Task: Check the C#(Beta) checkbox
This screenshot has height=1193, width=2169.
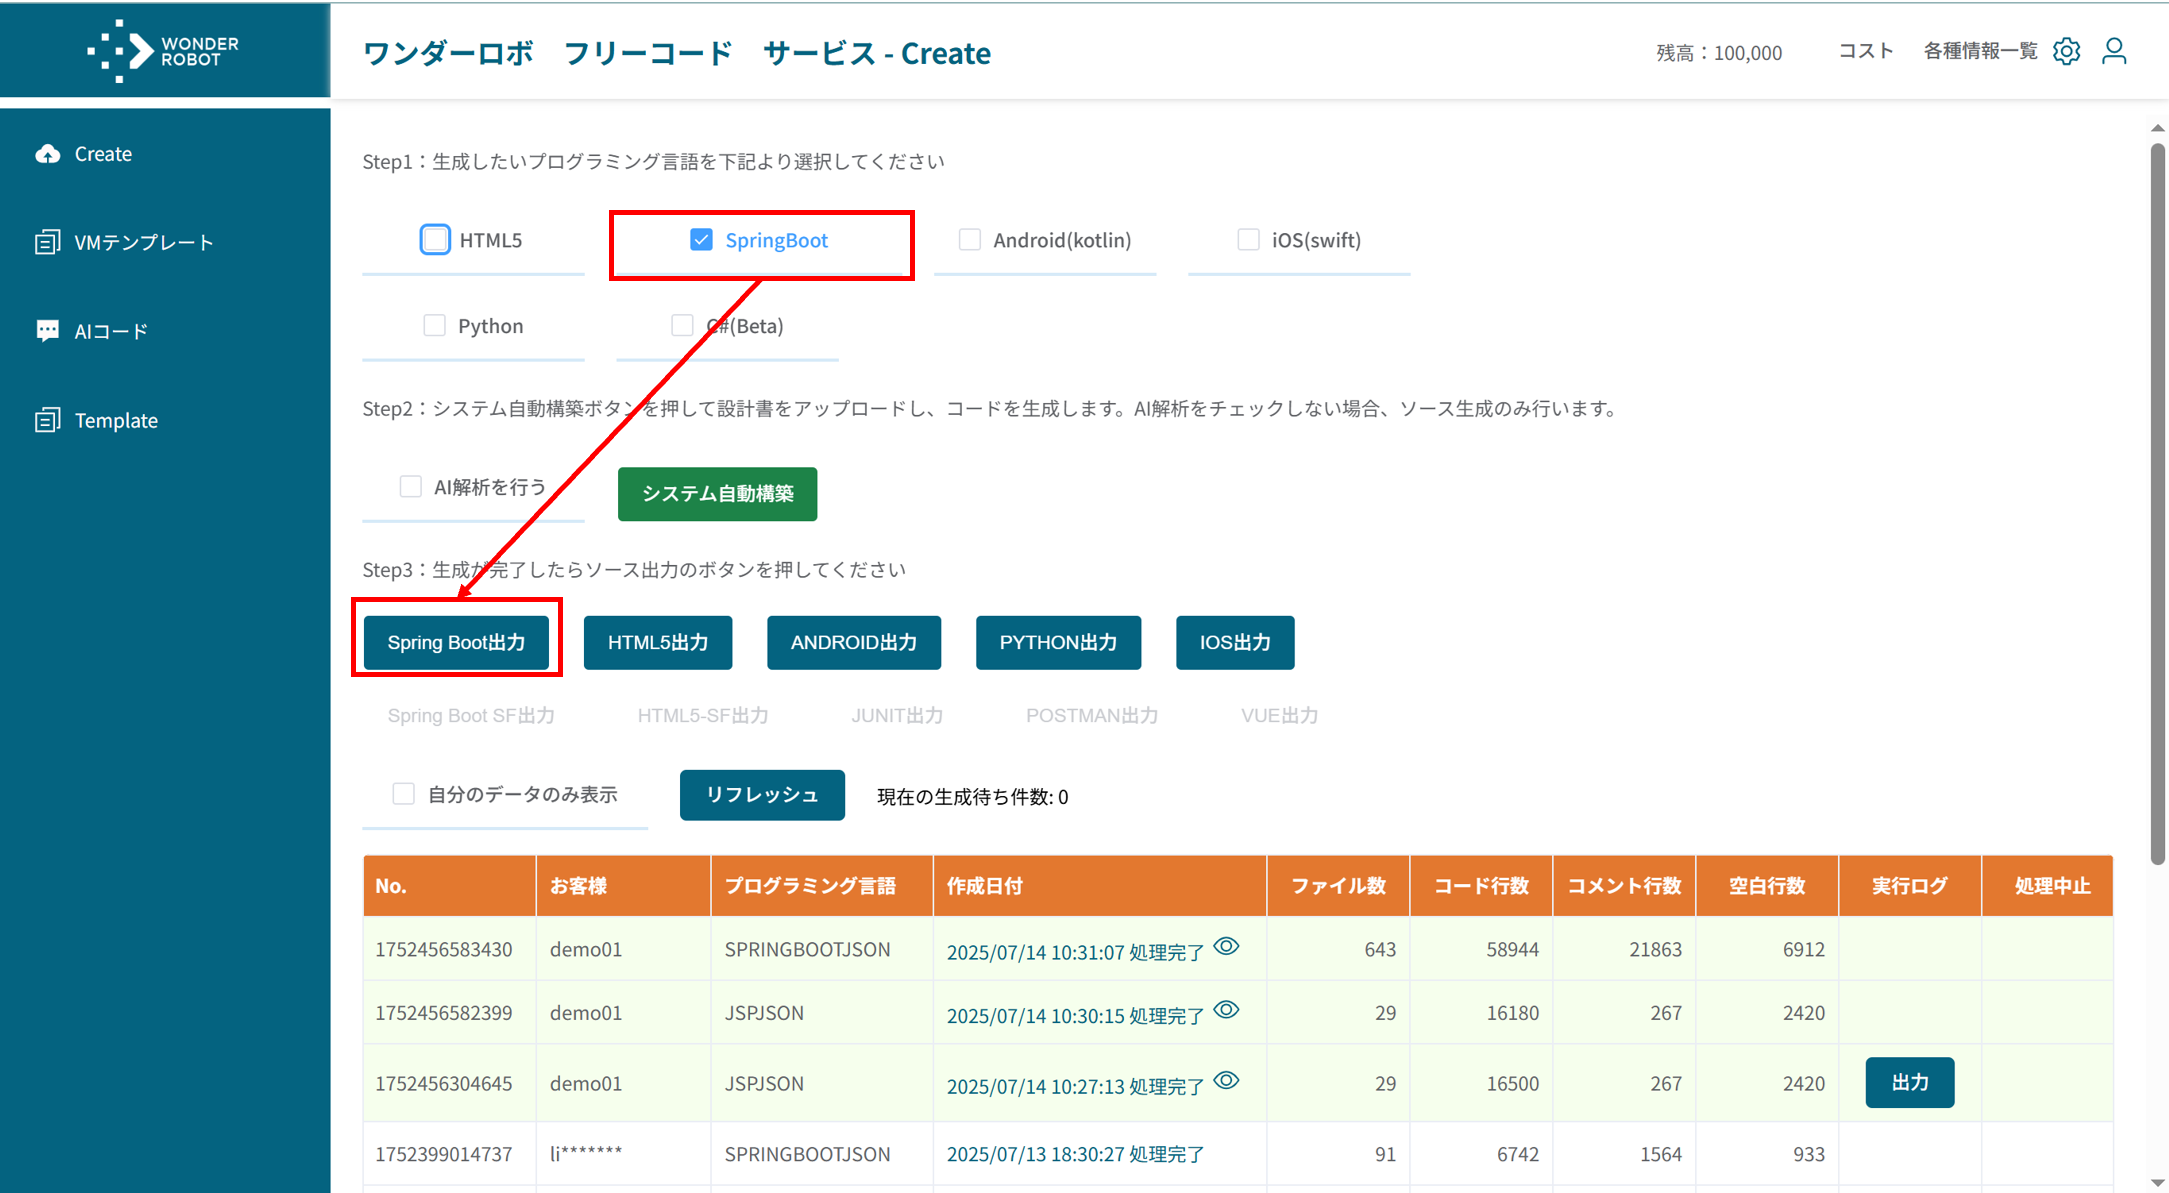Action: [x=682, y=326]
